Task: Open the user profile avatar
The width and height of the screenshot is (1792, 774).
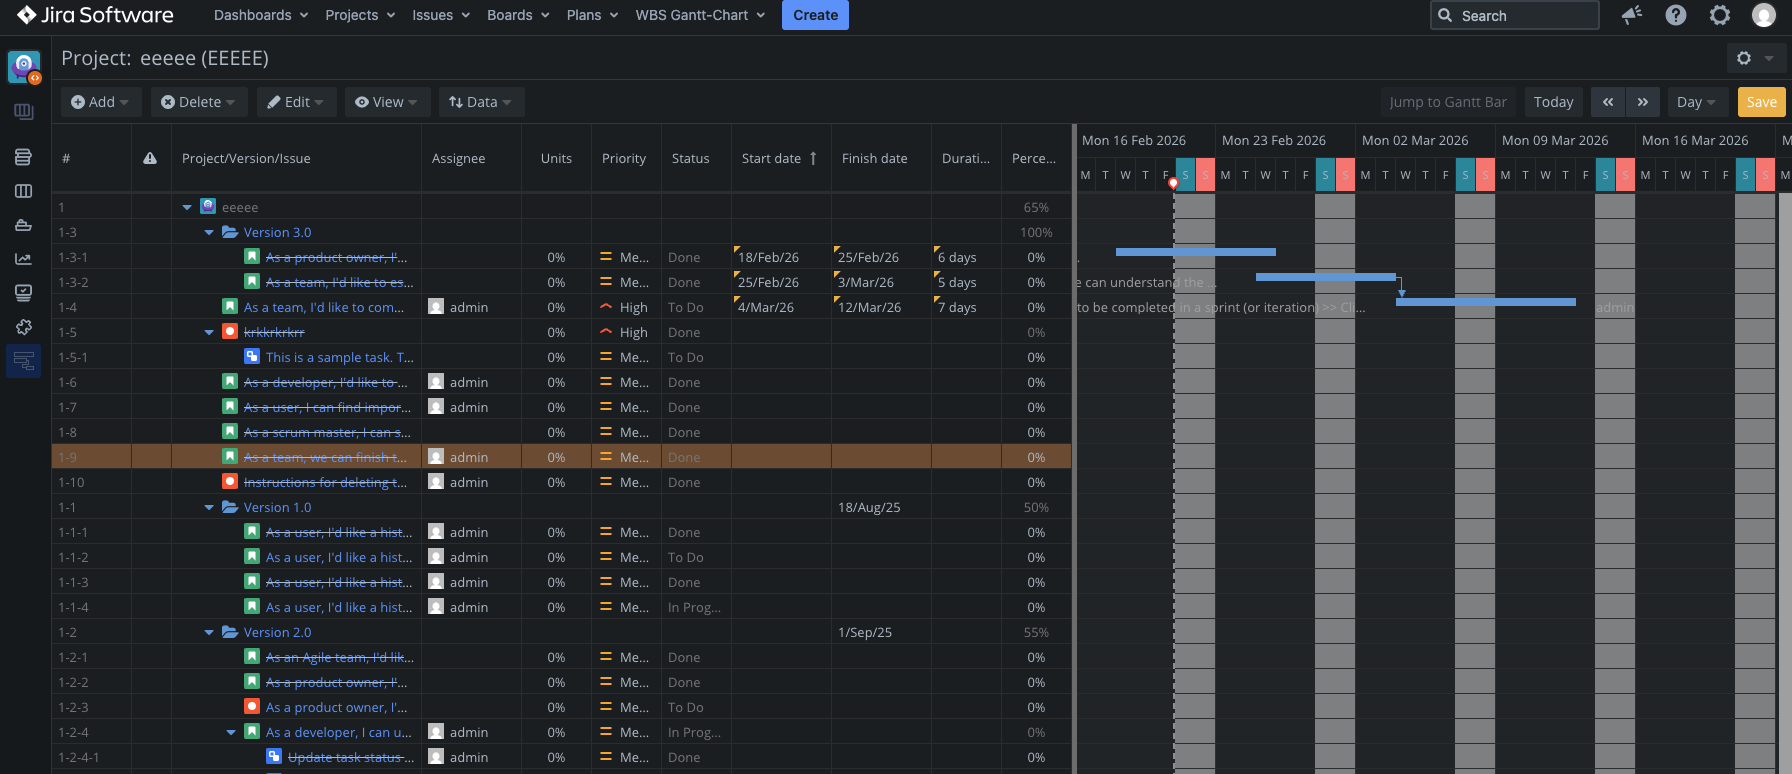Action: (x=1764, y=15)
